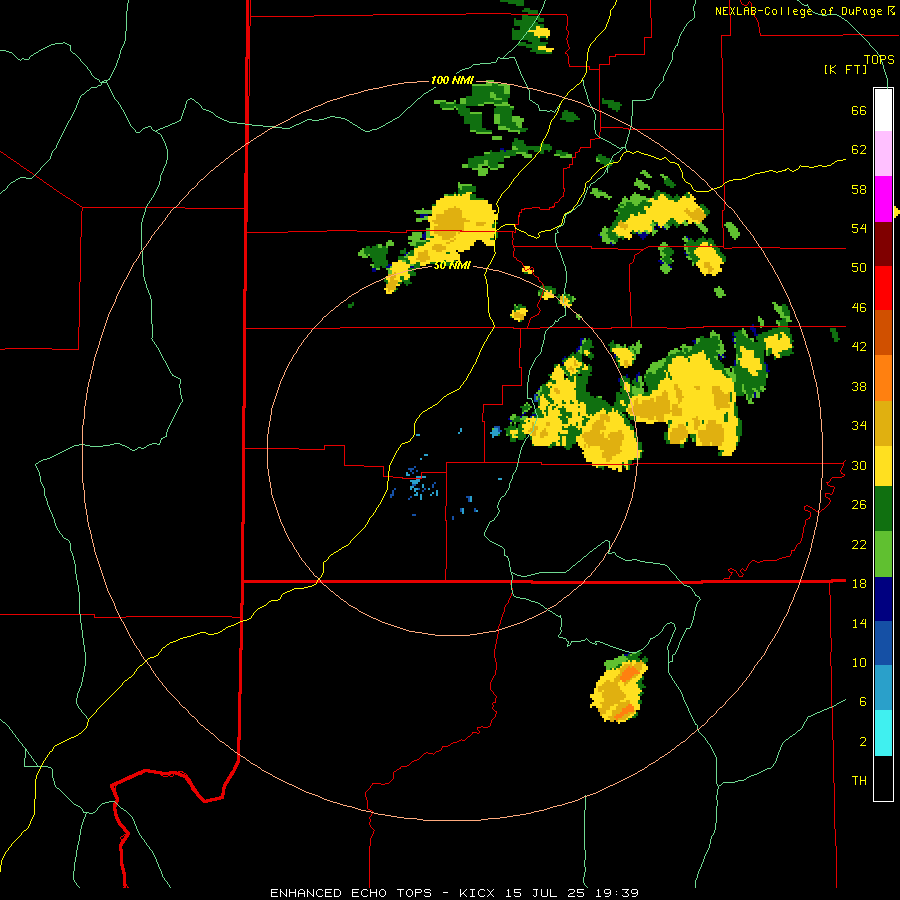Click the "TH" threshold label
Image resolution: width=900 pixels, height=900 pixels.
pos(859,780)
